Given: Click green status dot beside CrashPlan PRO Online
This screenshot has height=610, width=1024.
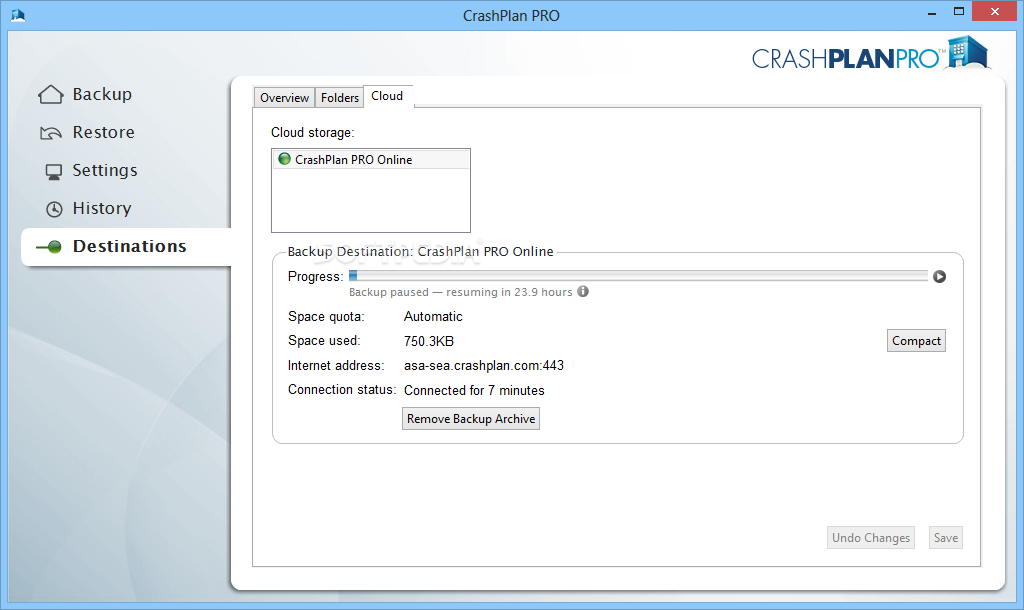Looking at the screenshot, I should click(x=284, y=159).
